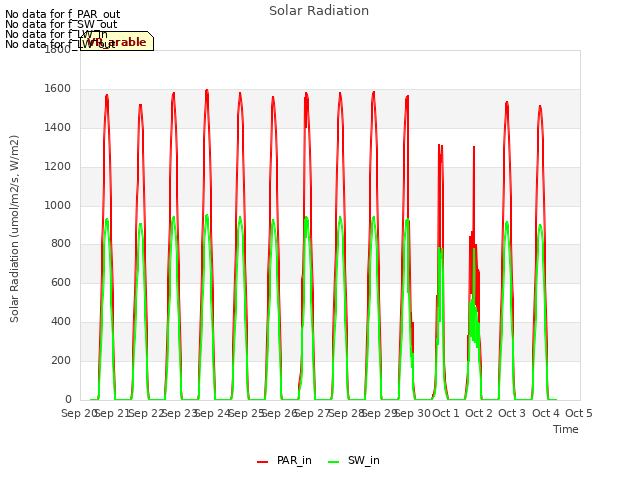Click the Sep 30 x-axis tick label

coord(413,413)
